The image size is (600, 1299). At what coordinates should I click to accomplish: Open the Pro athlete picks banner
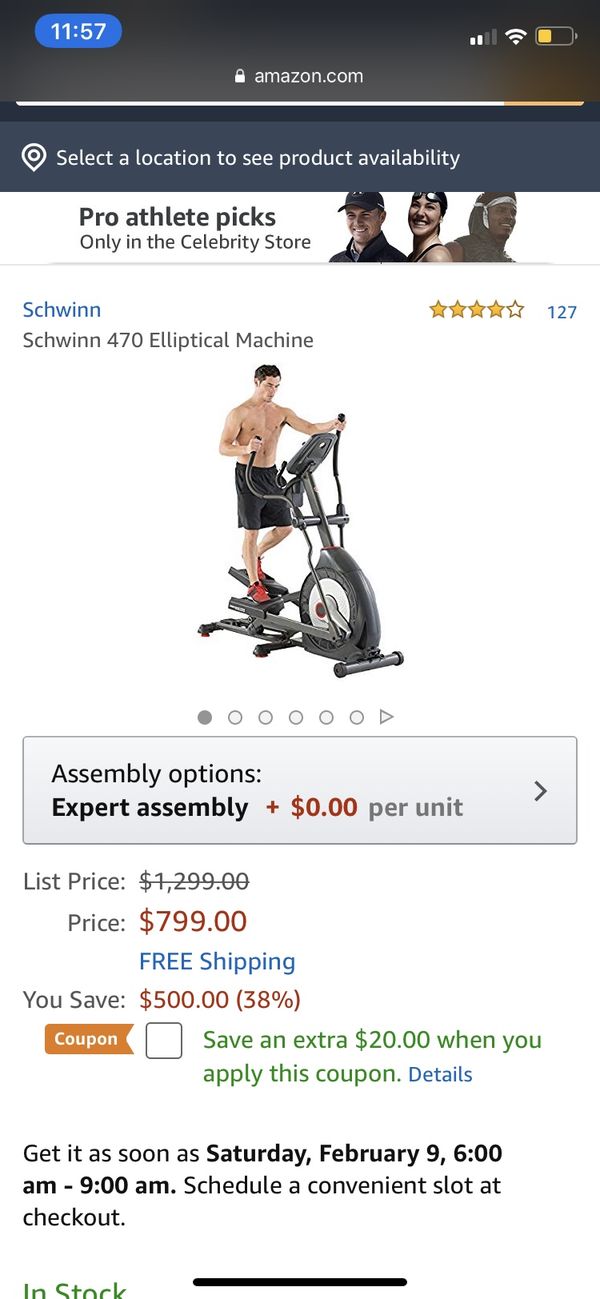300,228
